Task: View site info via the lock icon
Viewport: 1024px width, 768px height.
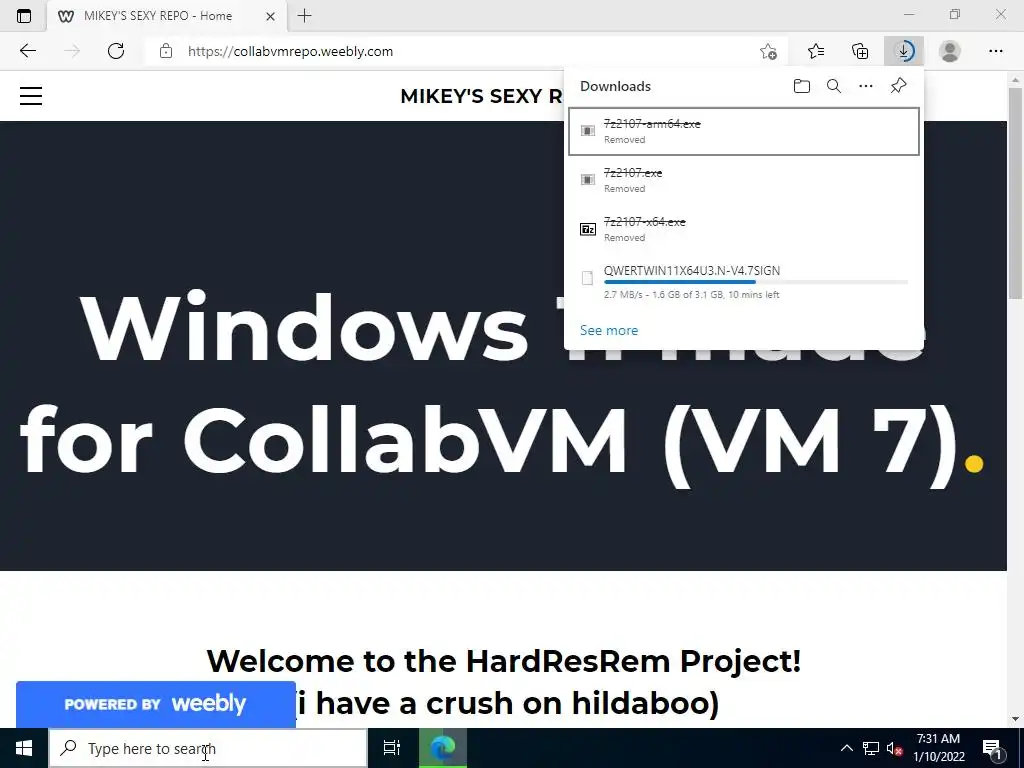Action: (166, 51)
